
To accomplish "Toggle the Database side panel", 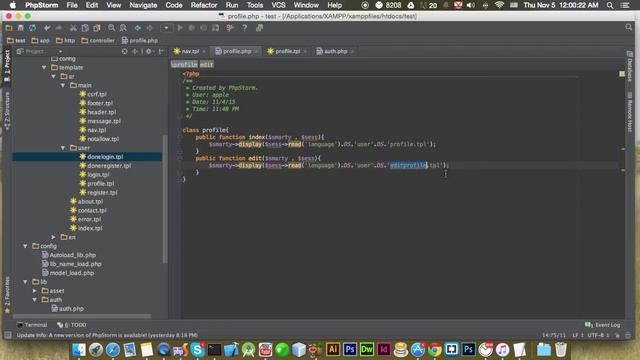I will (630, 67).
